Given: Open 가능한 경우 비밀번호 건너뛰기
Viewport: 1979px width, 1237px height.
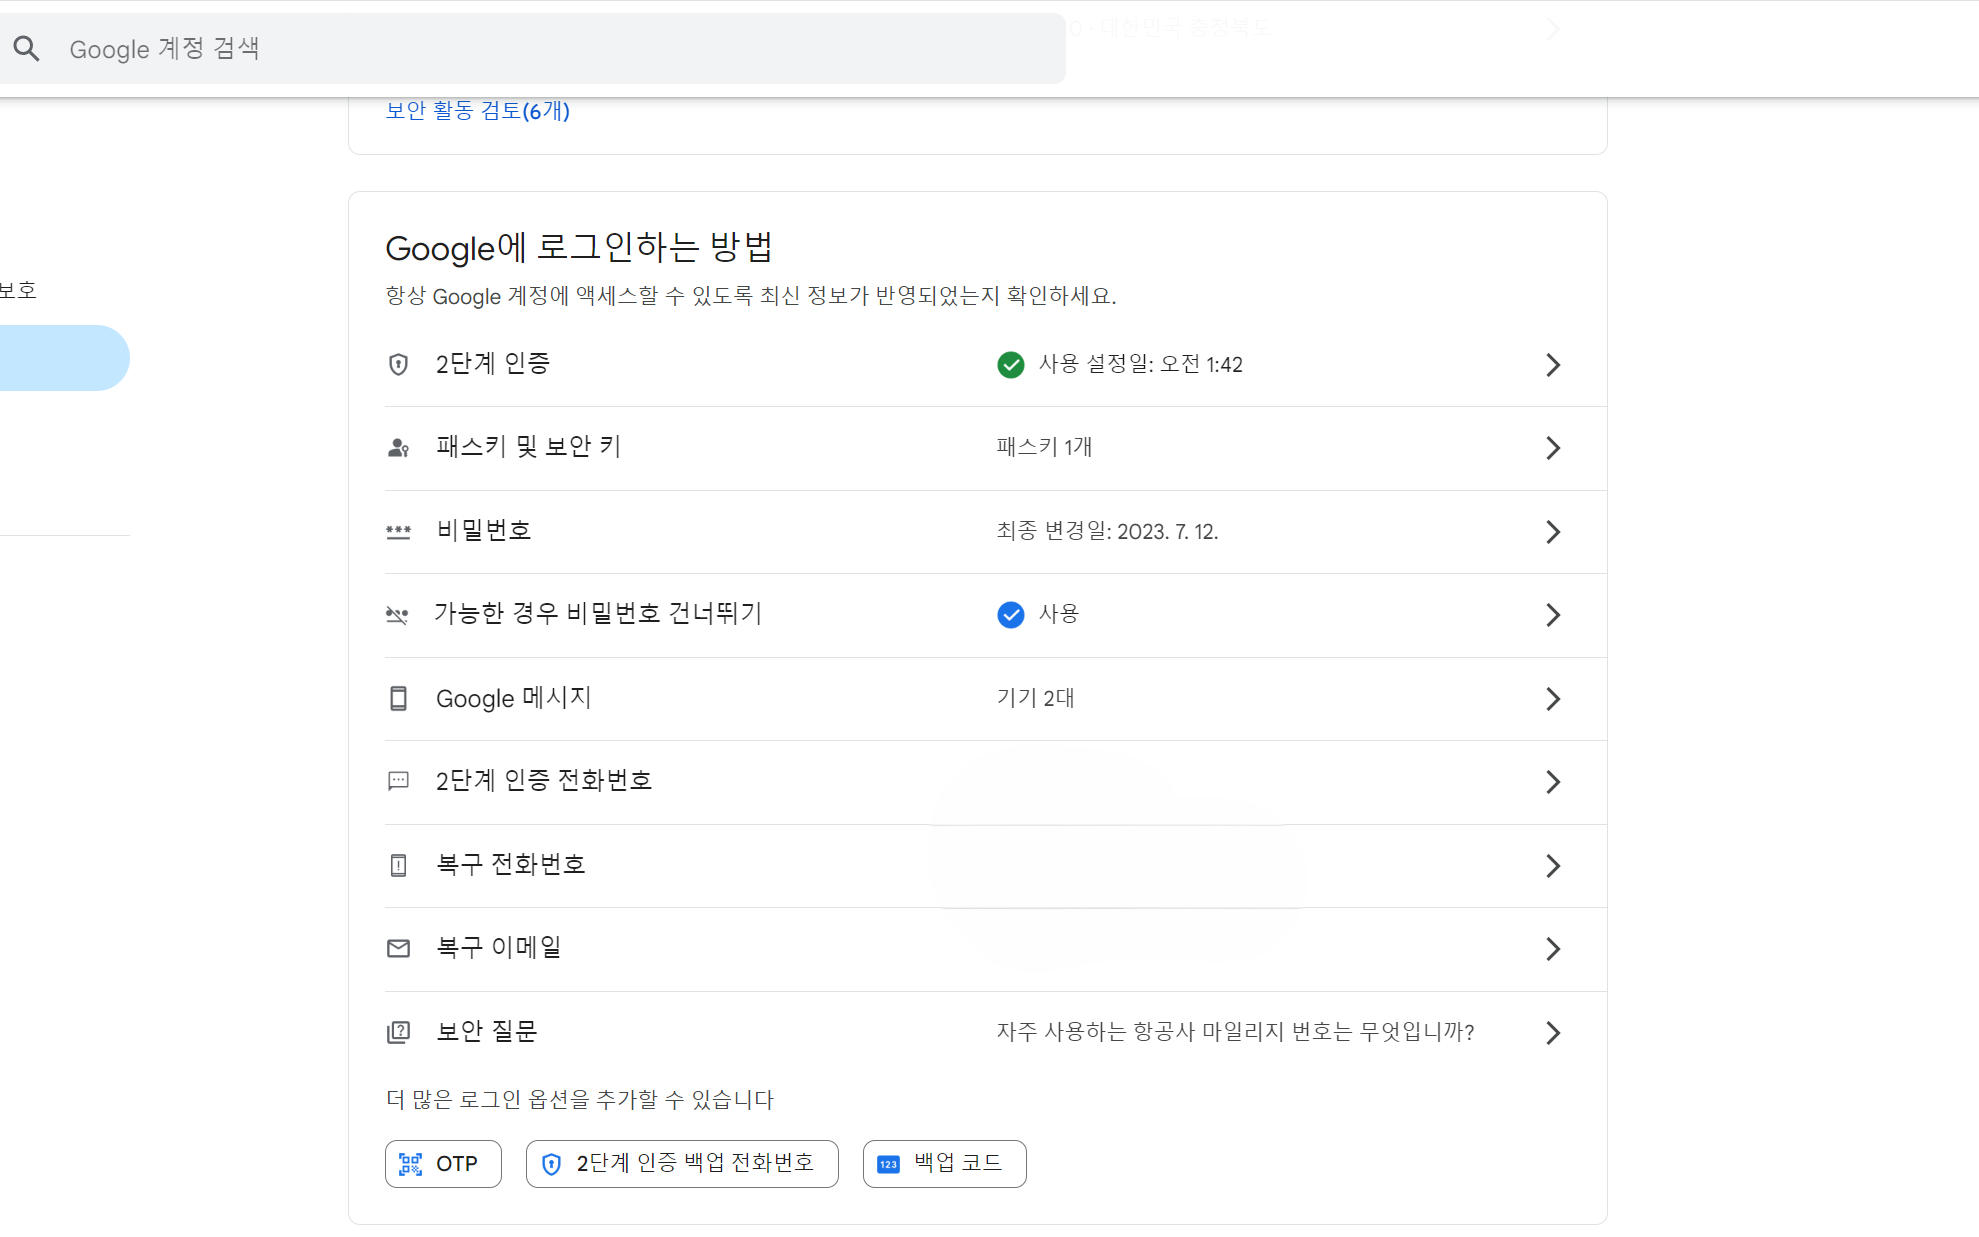Looking at the screenshot, I should coord(995,615).
